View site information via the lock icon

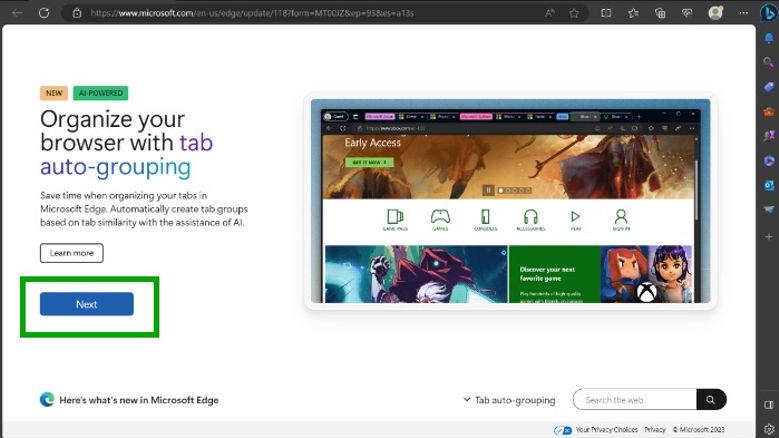tap(77, 13)
